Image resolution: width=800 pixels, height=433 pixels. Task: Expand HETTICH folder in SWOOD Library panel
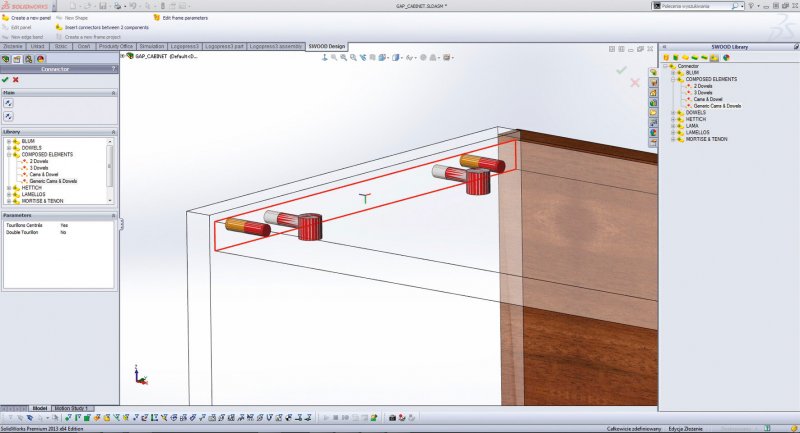(x=674, y=119)
